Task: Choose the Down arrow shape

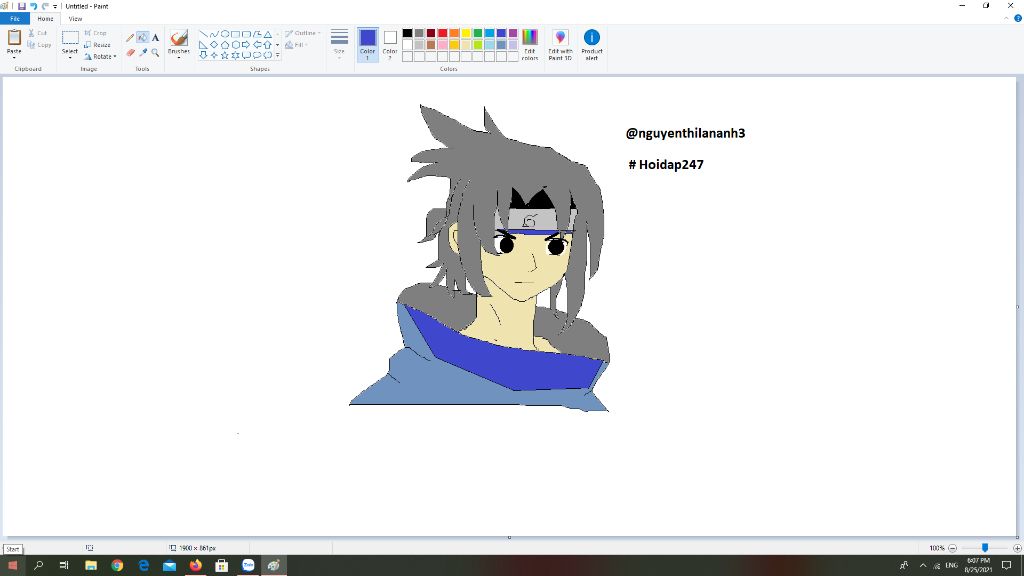Action: (x=203, y=56)
